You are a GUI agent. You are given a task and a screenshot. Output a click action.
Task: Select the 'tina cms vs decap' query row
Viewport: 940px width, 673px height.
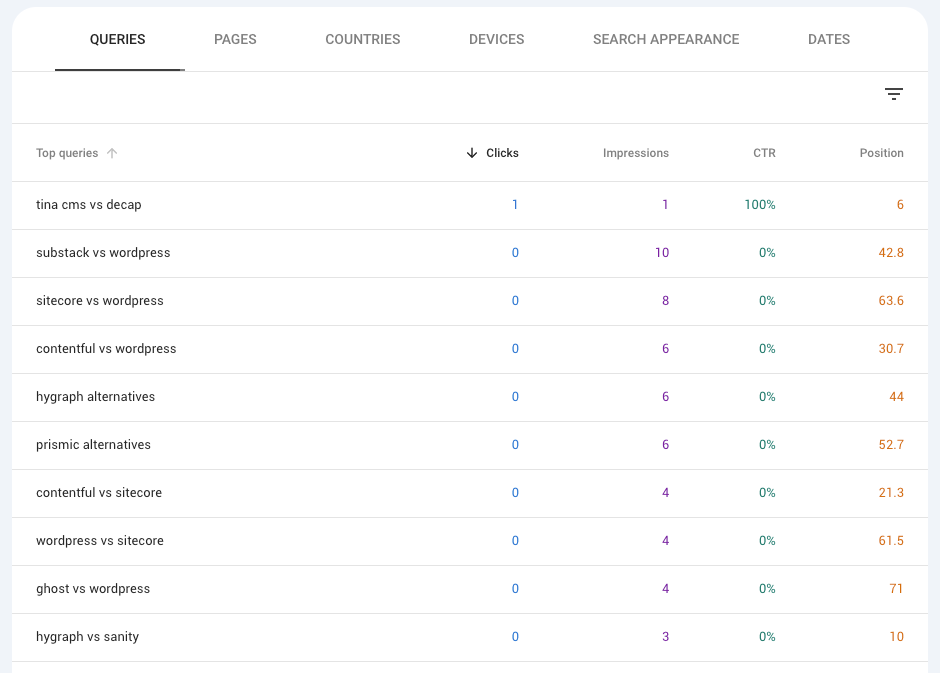470,206
